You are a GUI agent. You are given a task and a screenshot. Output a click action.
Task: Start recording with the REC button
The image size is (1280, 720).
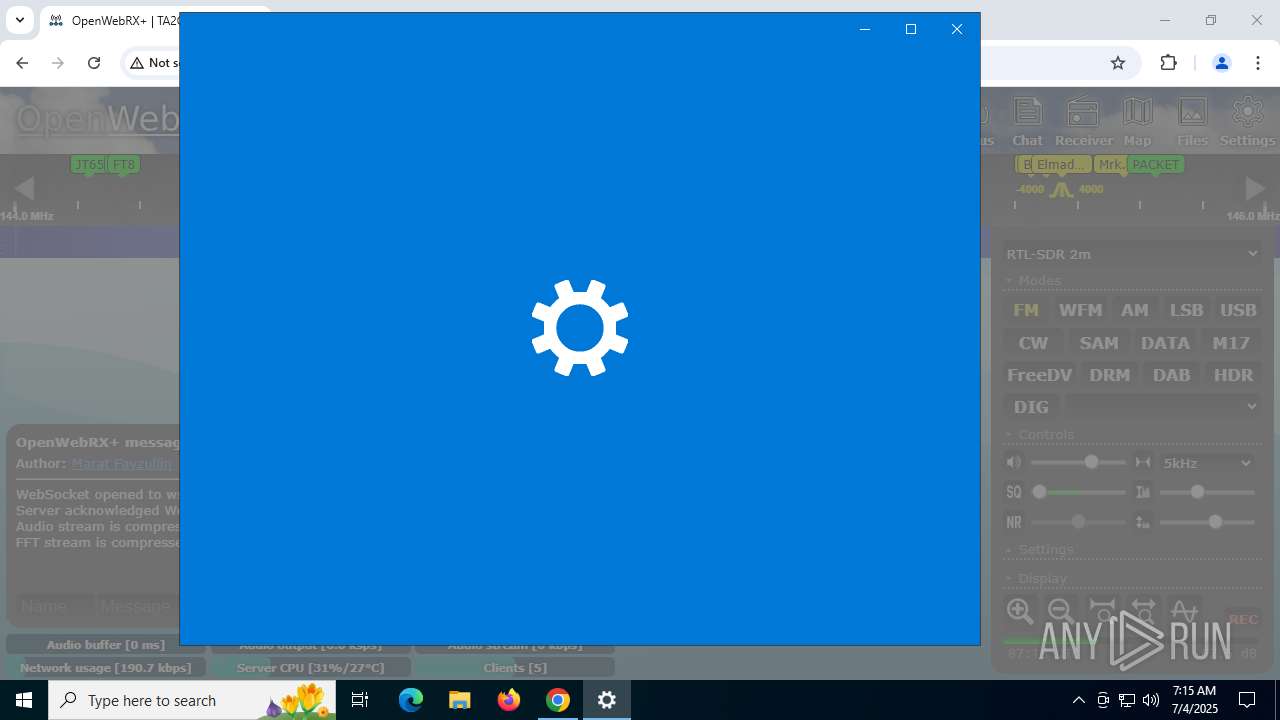pyautogui.click(x=1243, y=619)
